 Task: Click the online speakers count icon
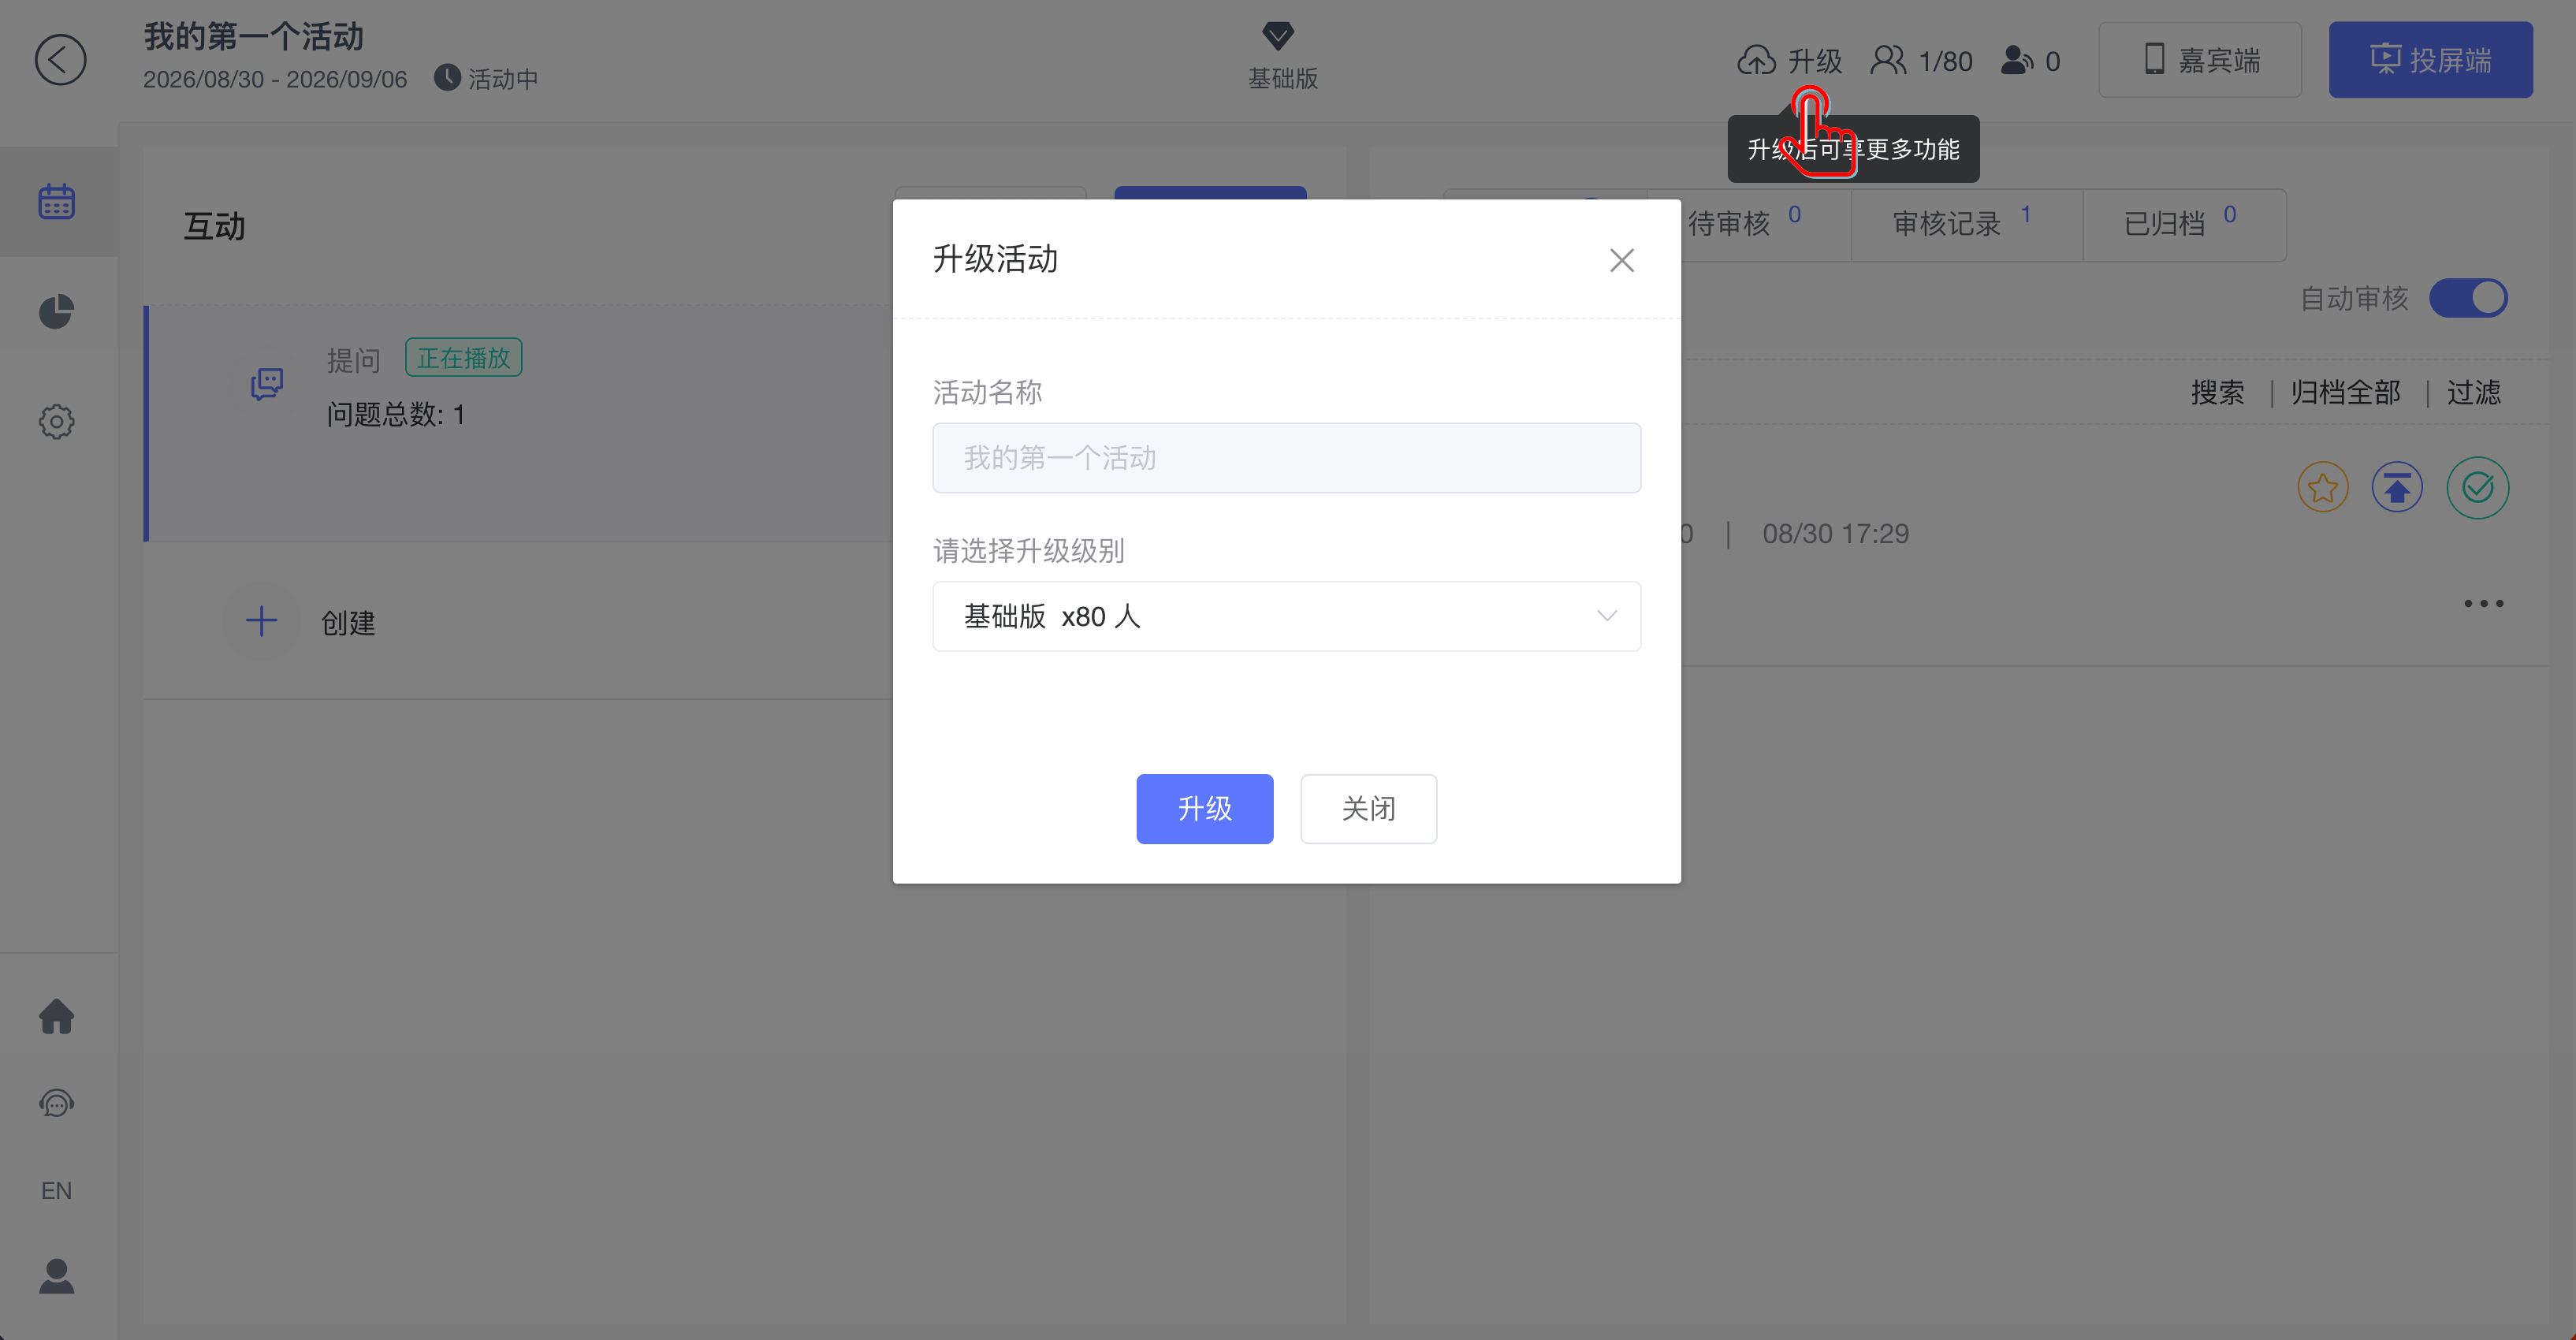point(2016,60)
